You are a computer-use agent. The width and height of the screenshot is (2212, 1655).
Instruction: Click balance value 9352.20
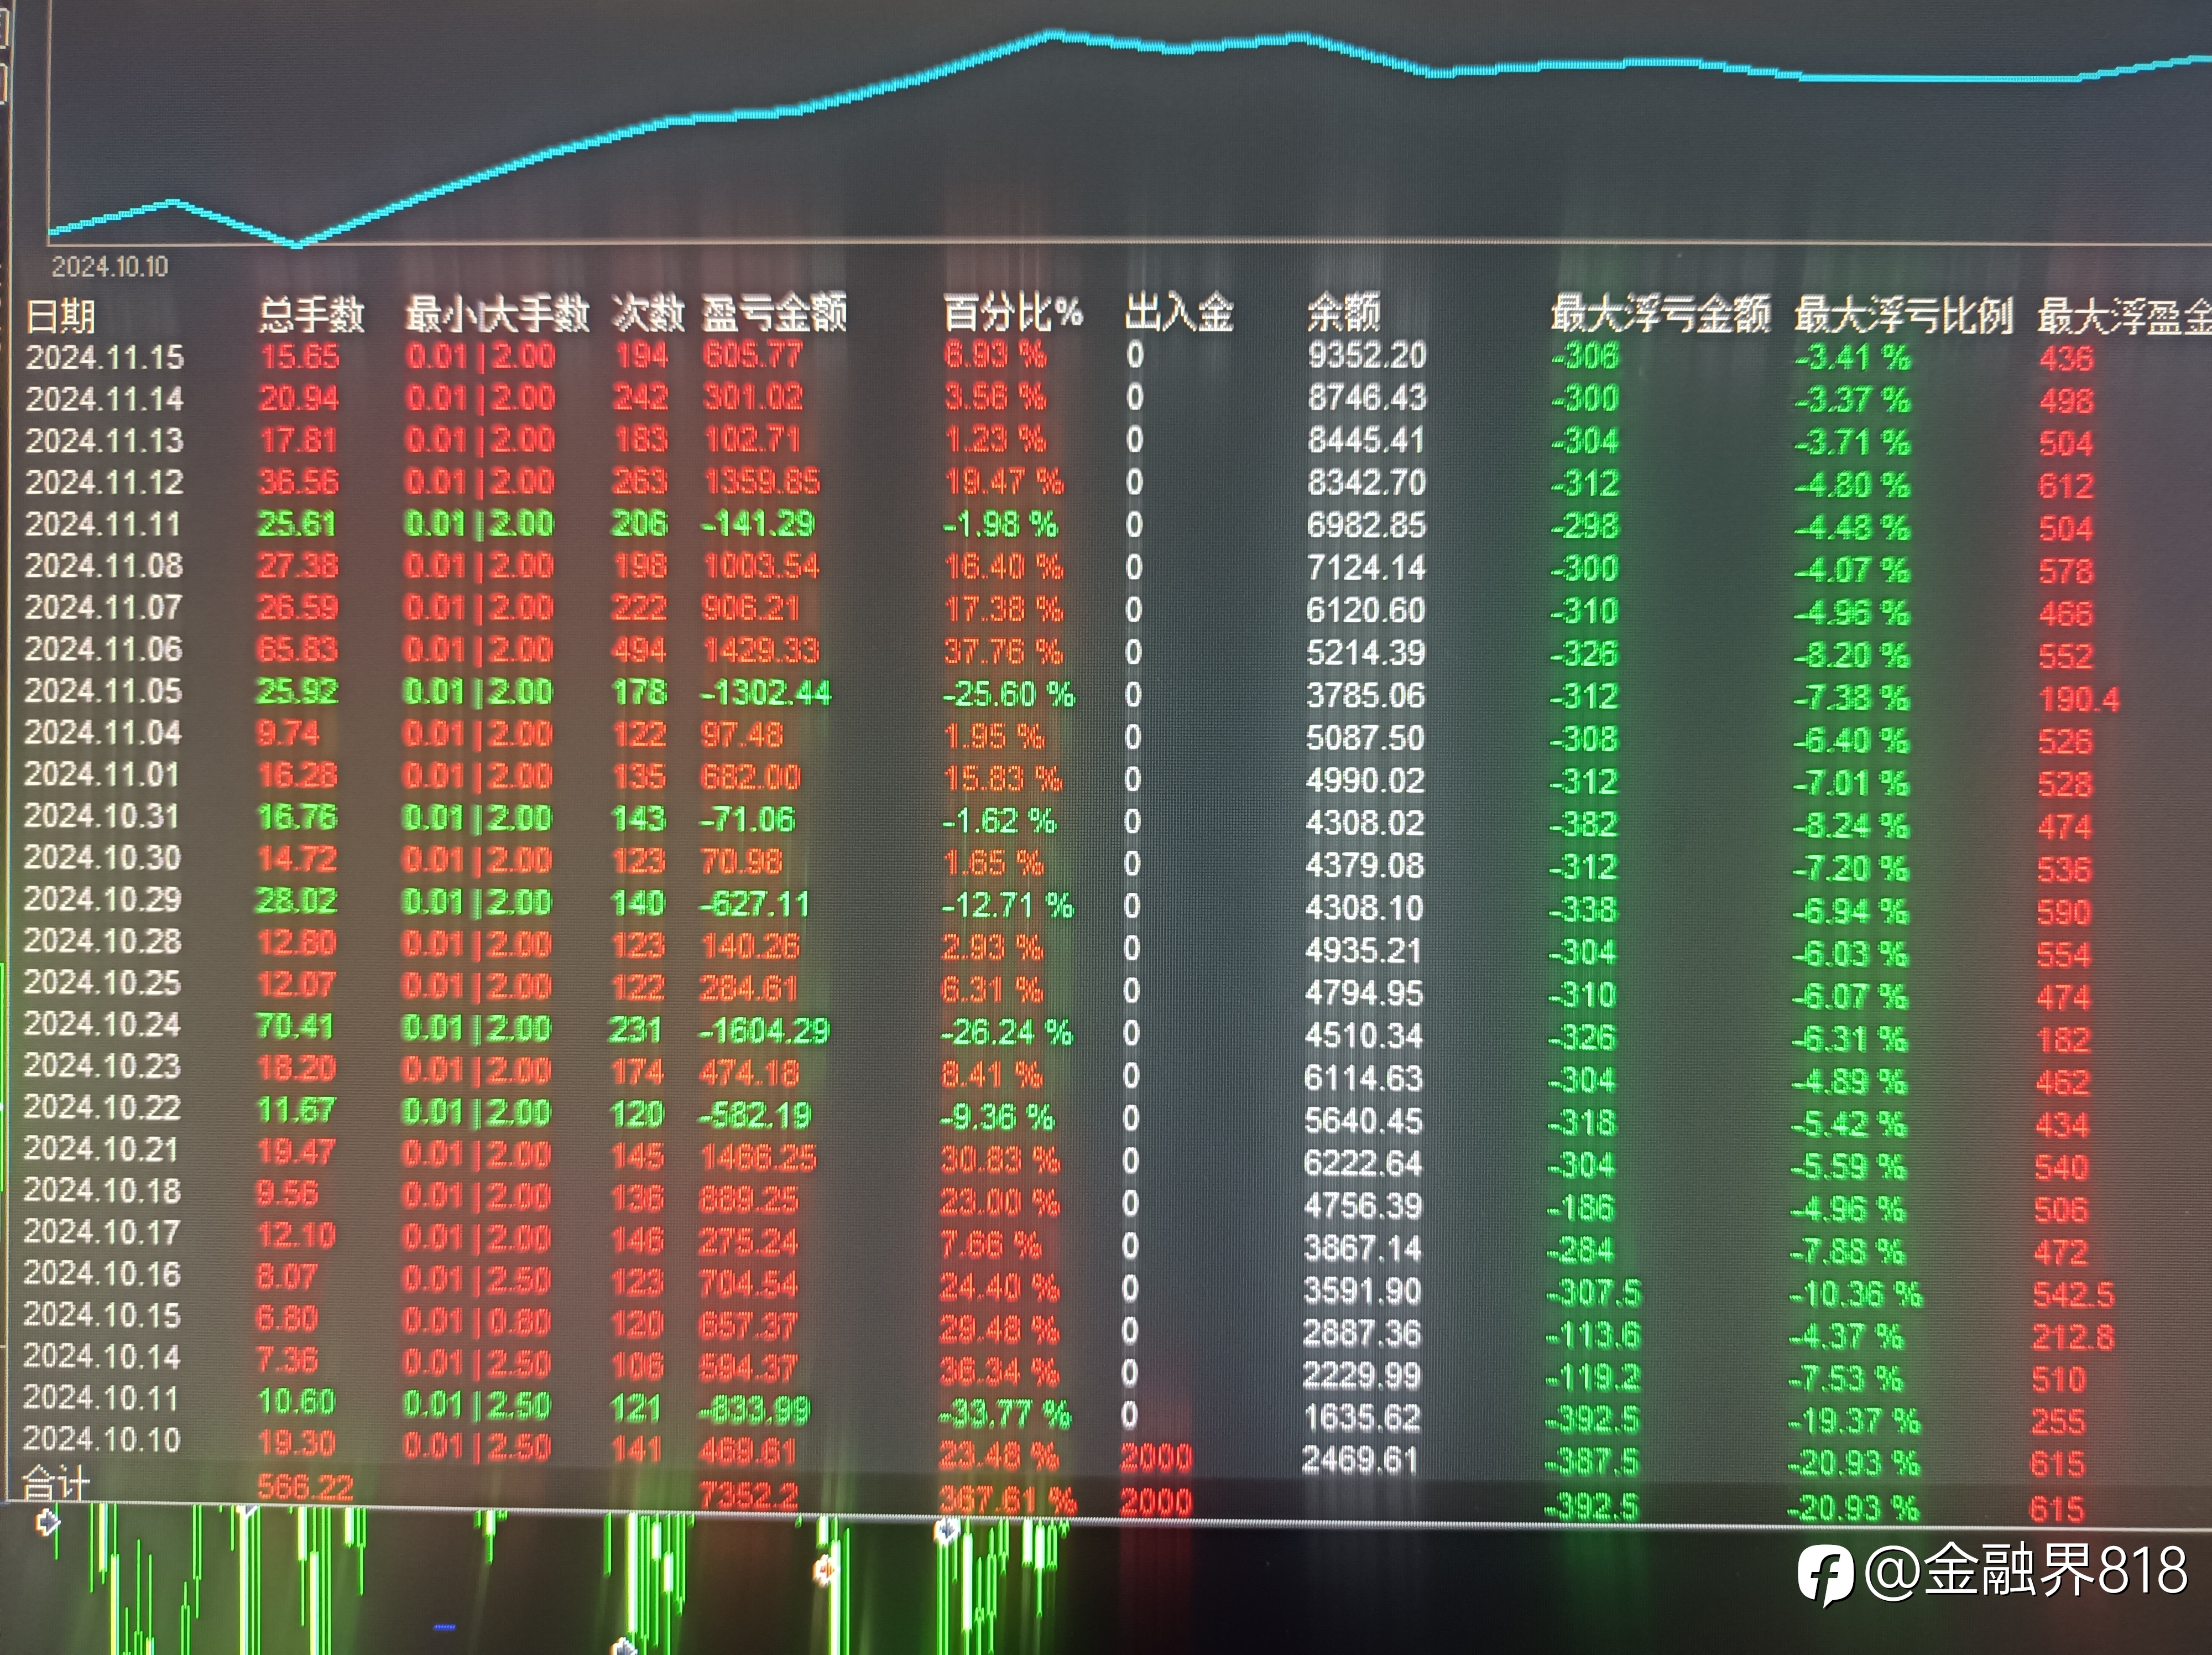(1367, 355)
